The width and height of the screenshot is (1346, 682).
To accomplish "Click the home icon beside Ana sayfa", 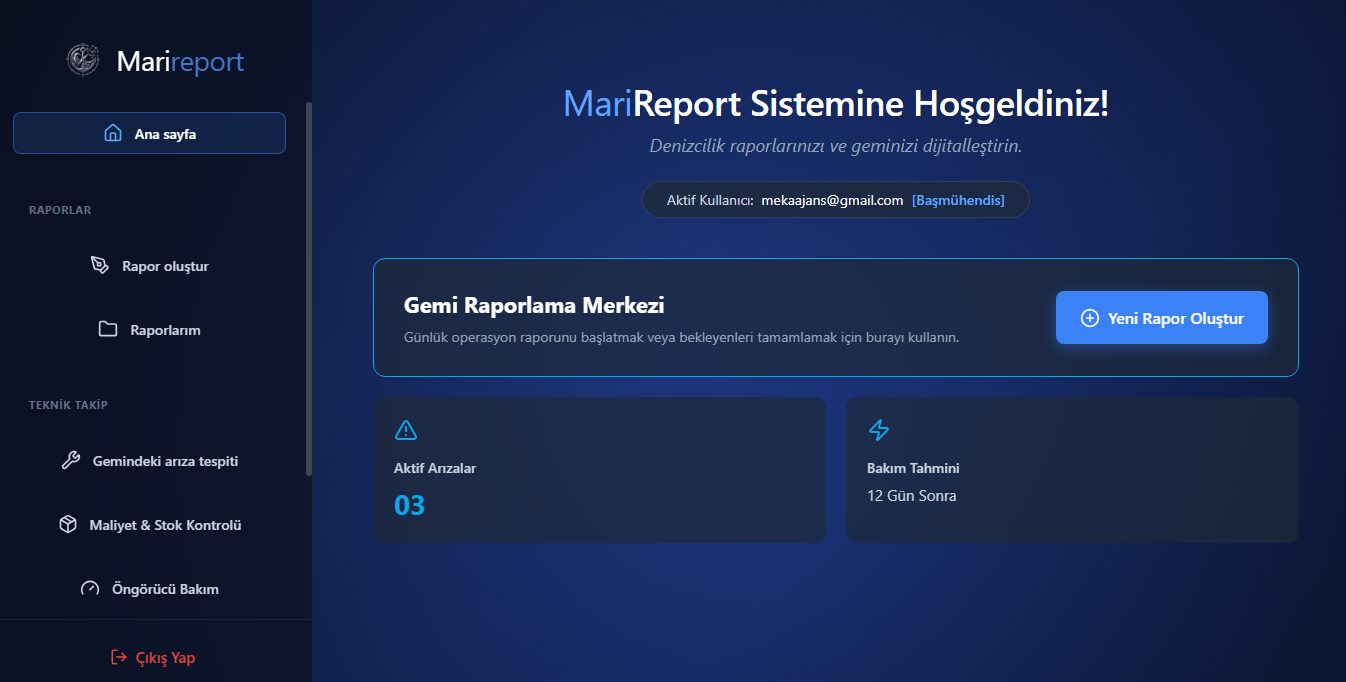I will (113, 133).
